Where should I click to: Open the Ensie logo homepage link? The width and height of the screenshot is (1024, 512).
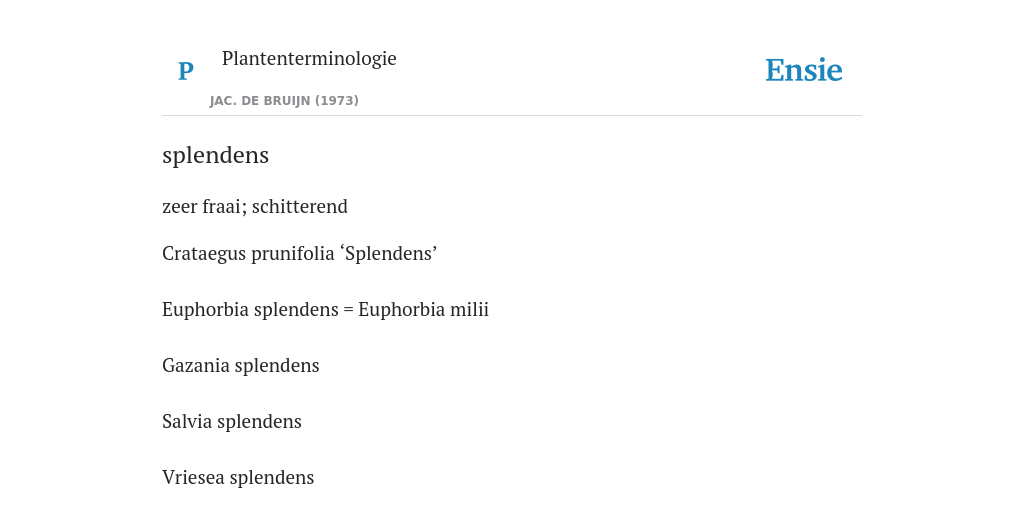tap(804, 71)
